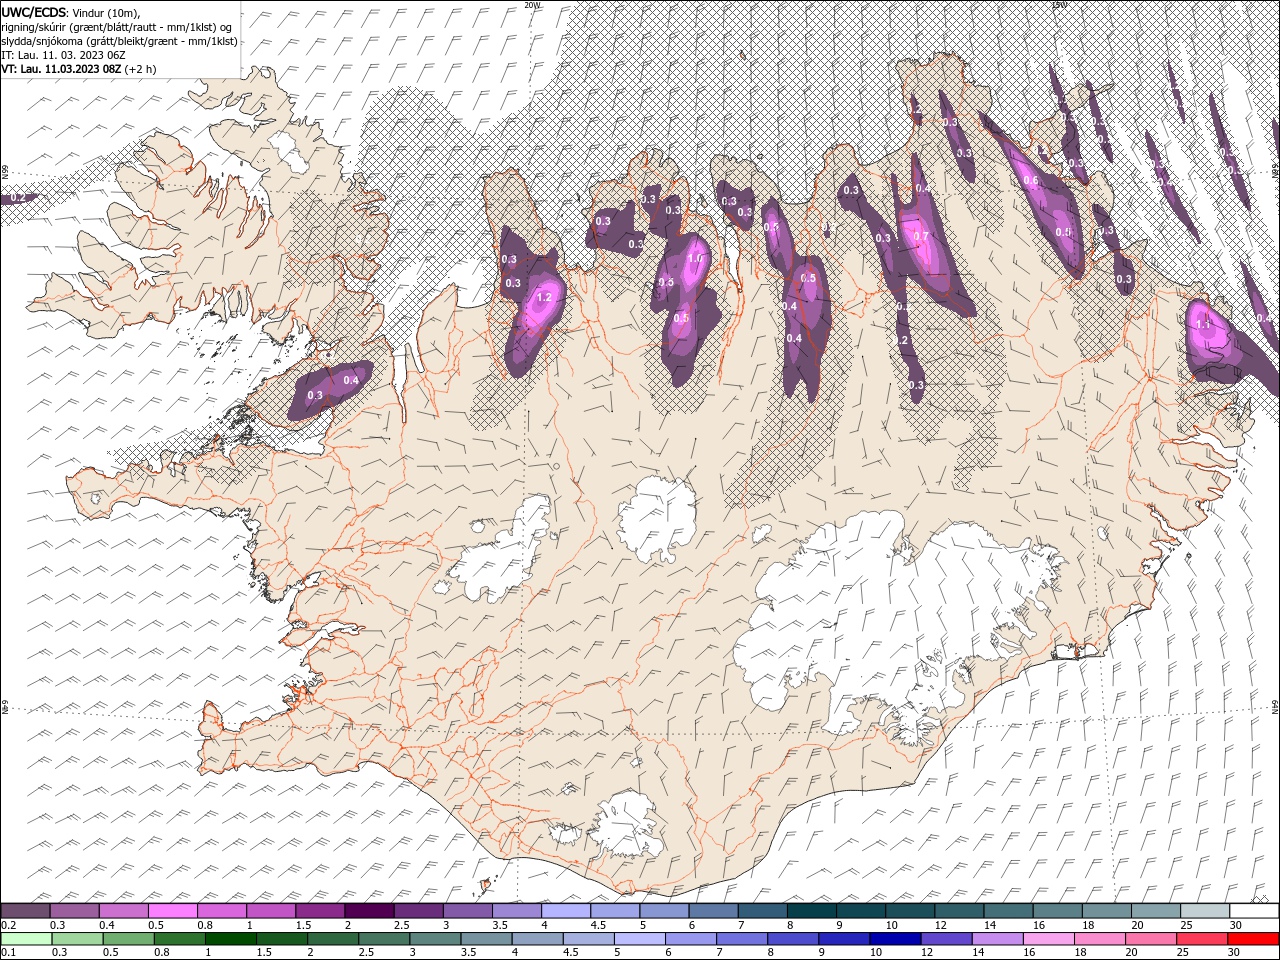Pick the 25 light gray swatch, upper legend
This screenshot has height=960, width=1280.
click(x=1204, y=911)
